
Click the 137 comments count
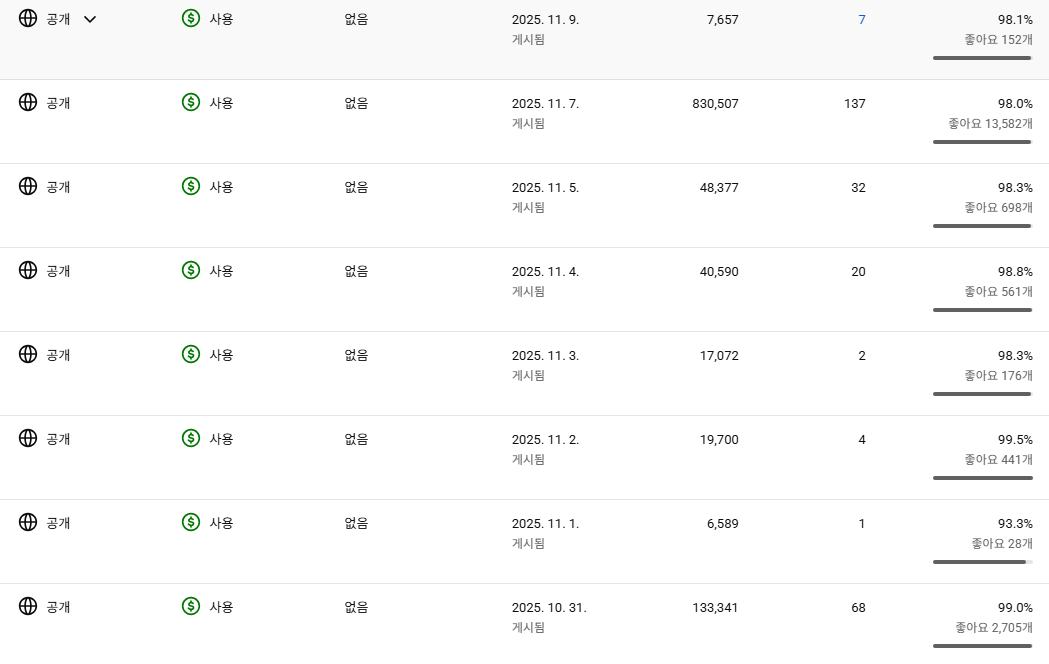click(854, 104)
